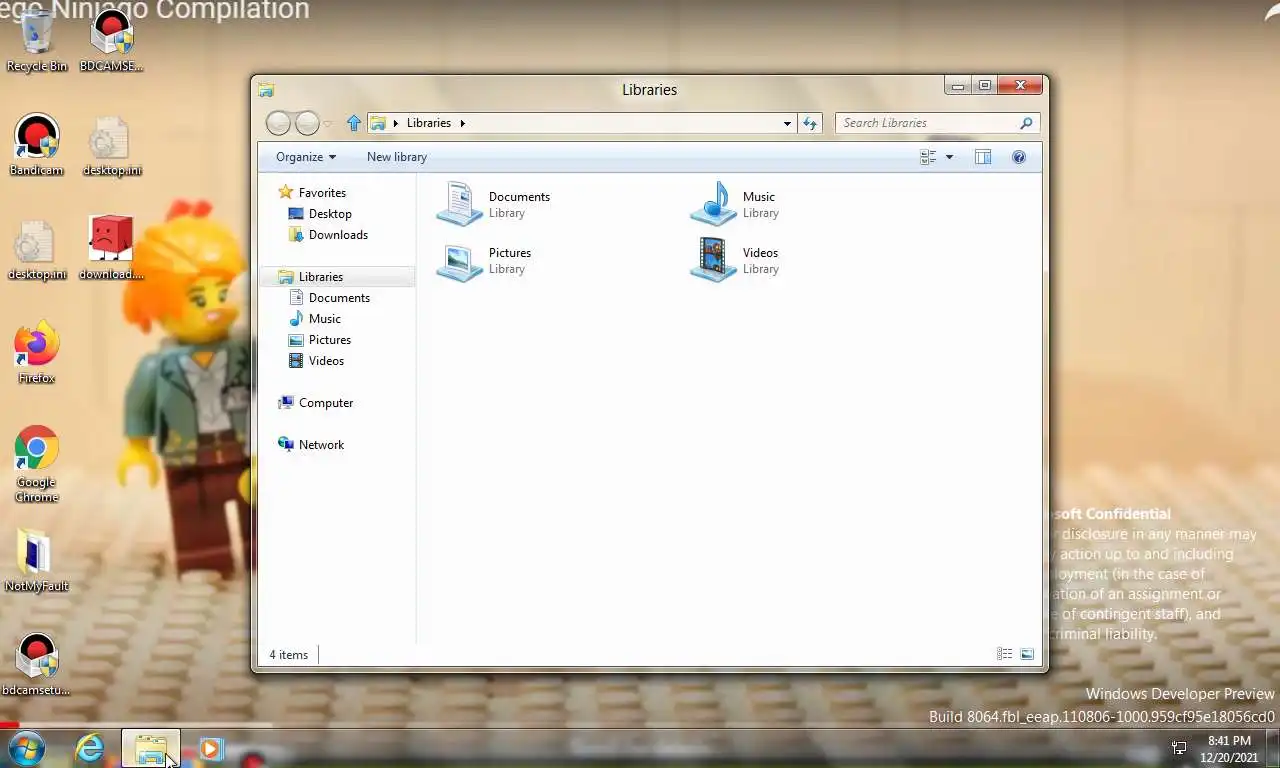Select the NotMyFault desktop icon
The image size is (1280, 768).
(x=37, y=561)
